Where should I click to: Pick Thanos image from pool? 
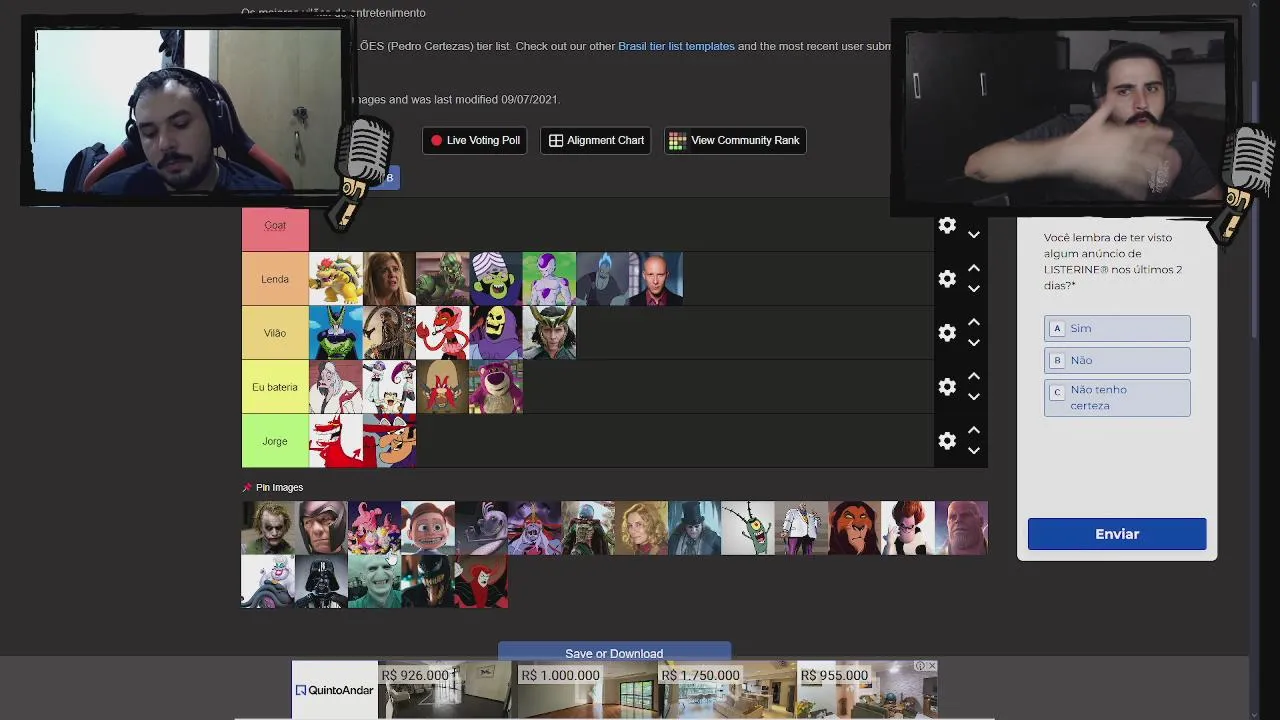961,528
